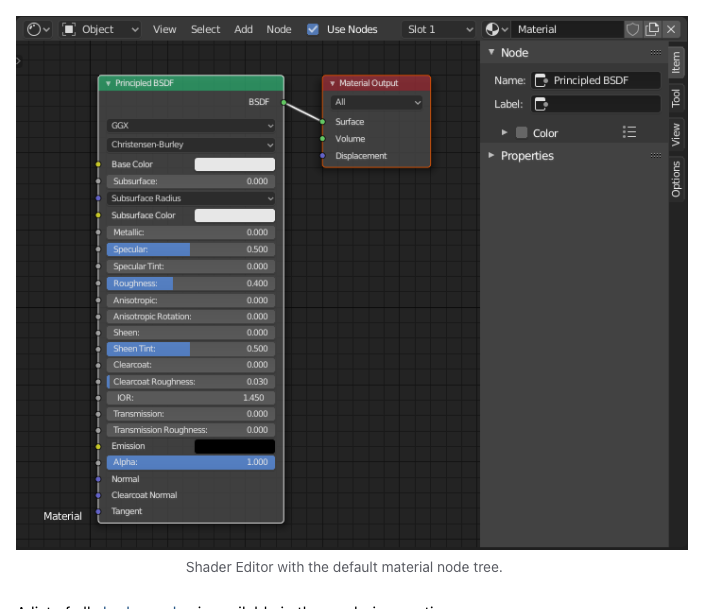
Task: Click the Subsurface Color swatch
Action: pos(235,216)
